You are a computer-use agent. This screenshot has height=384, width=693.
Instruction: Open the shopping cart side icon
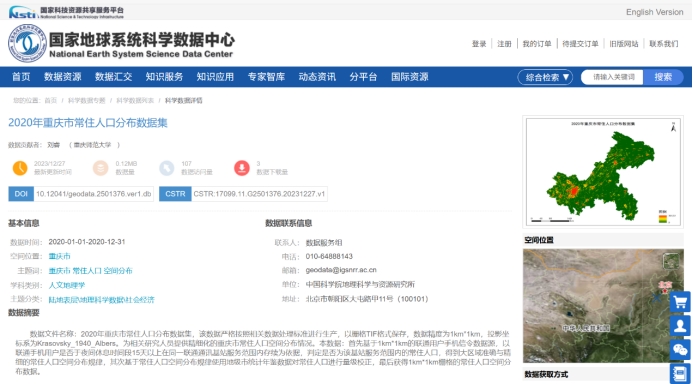click(680, 302)
